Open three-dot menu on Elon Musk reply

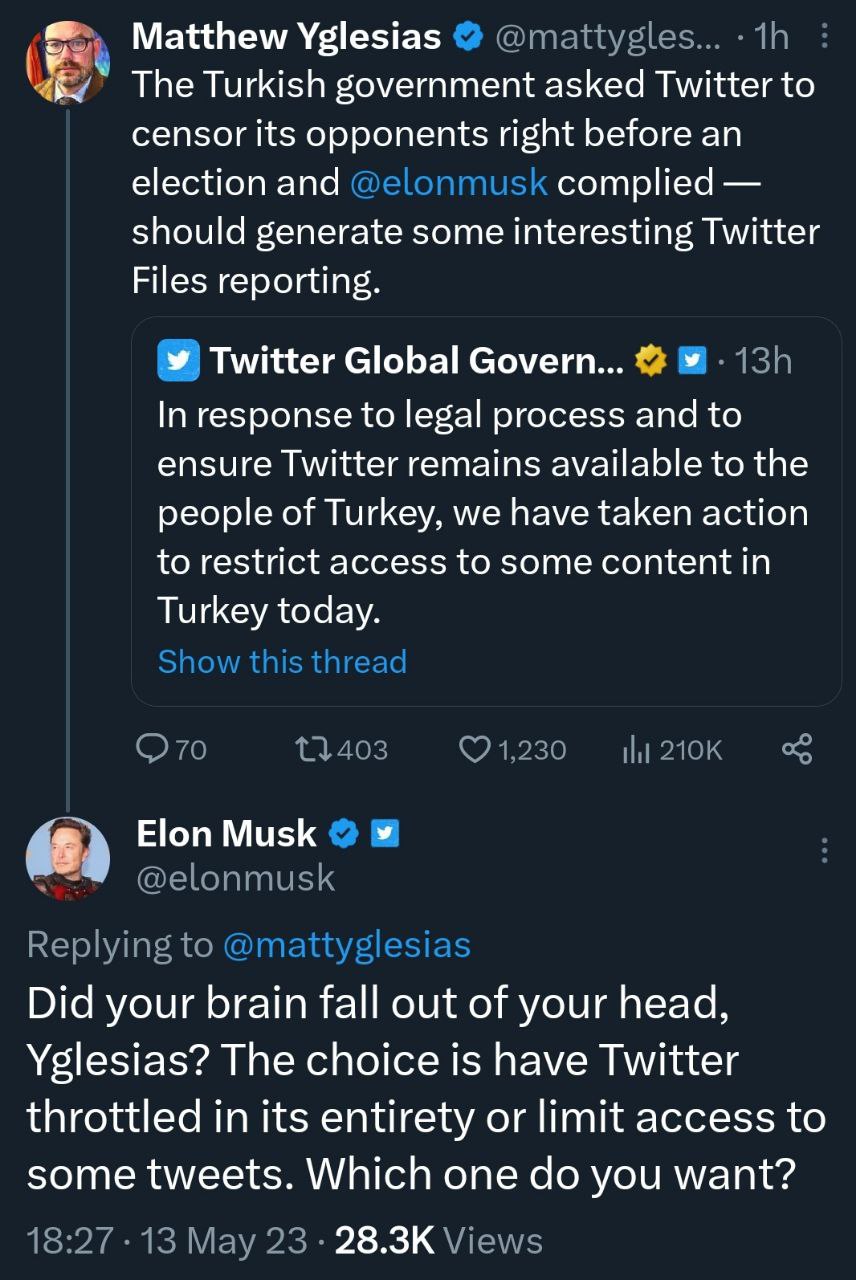[824, 850]
